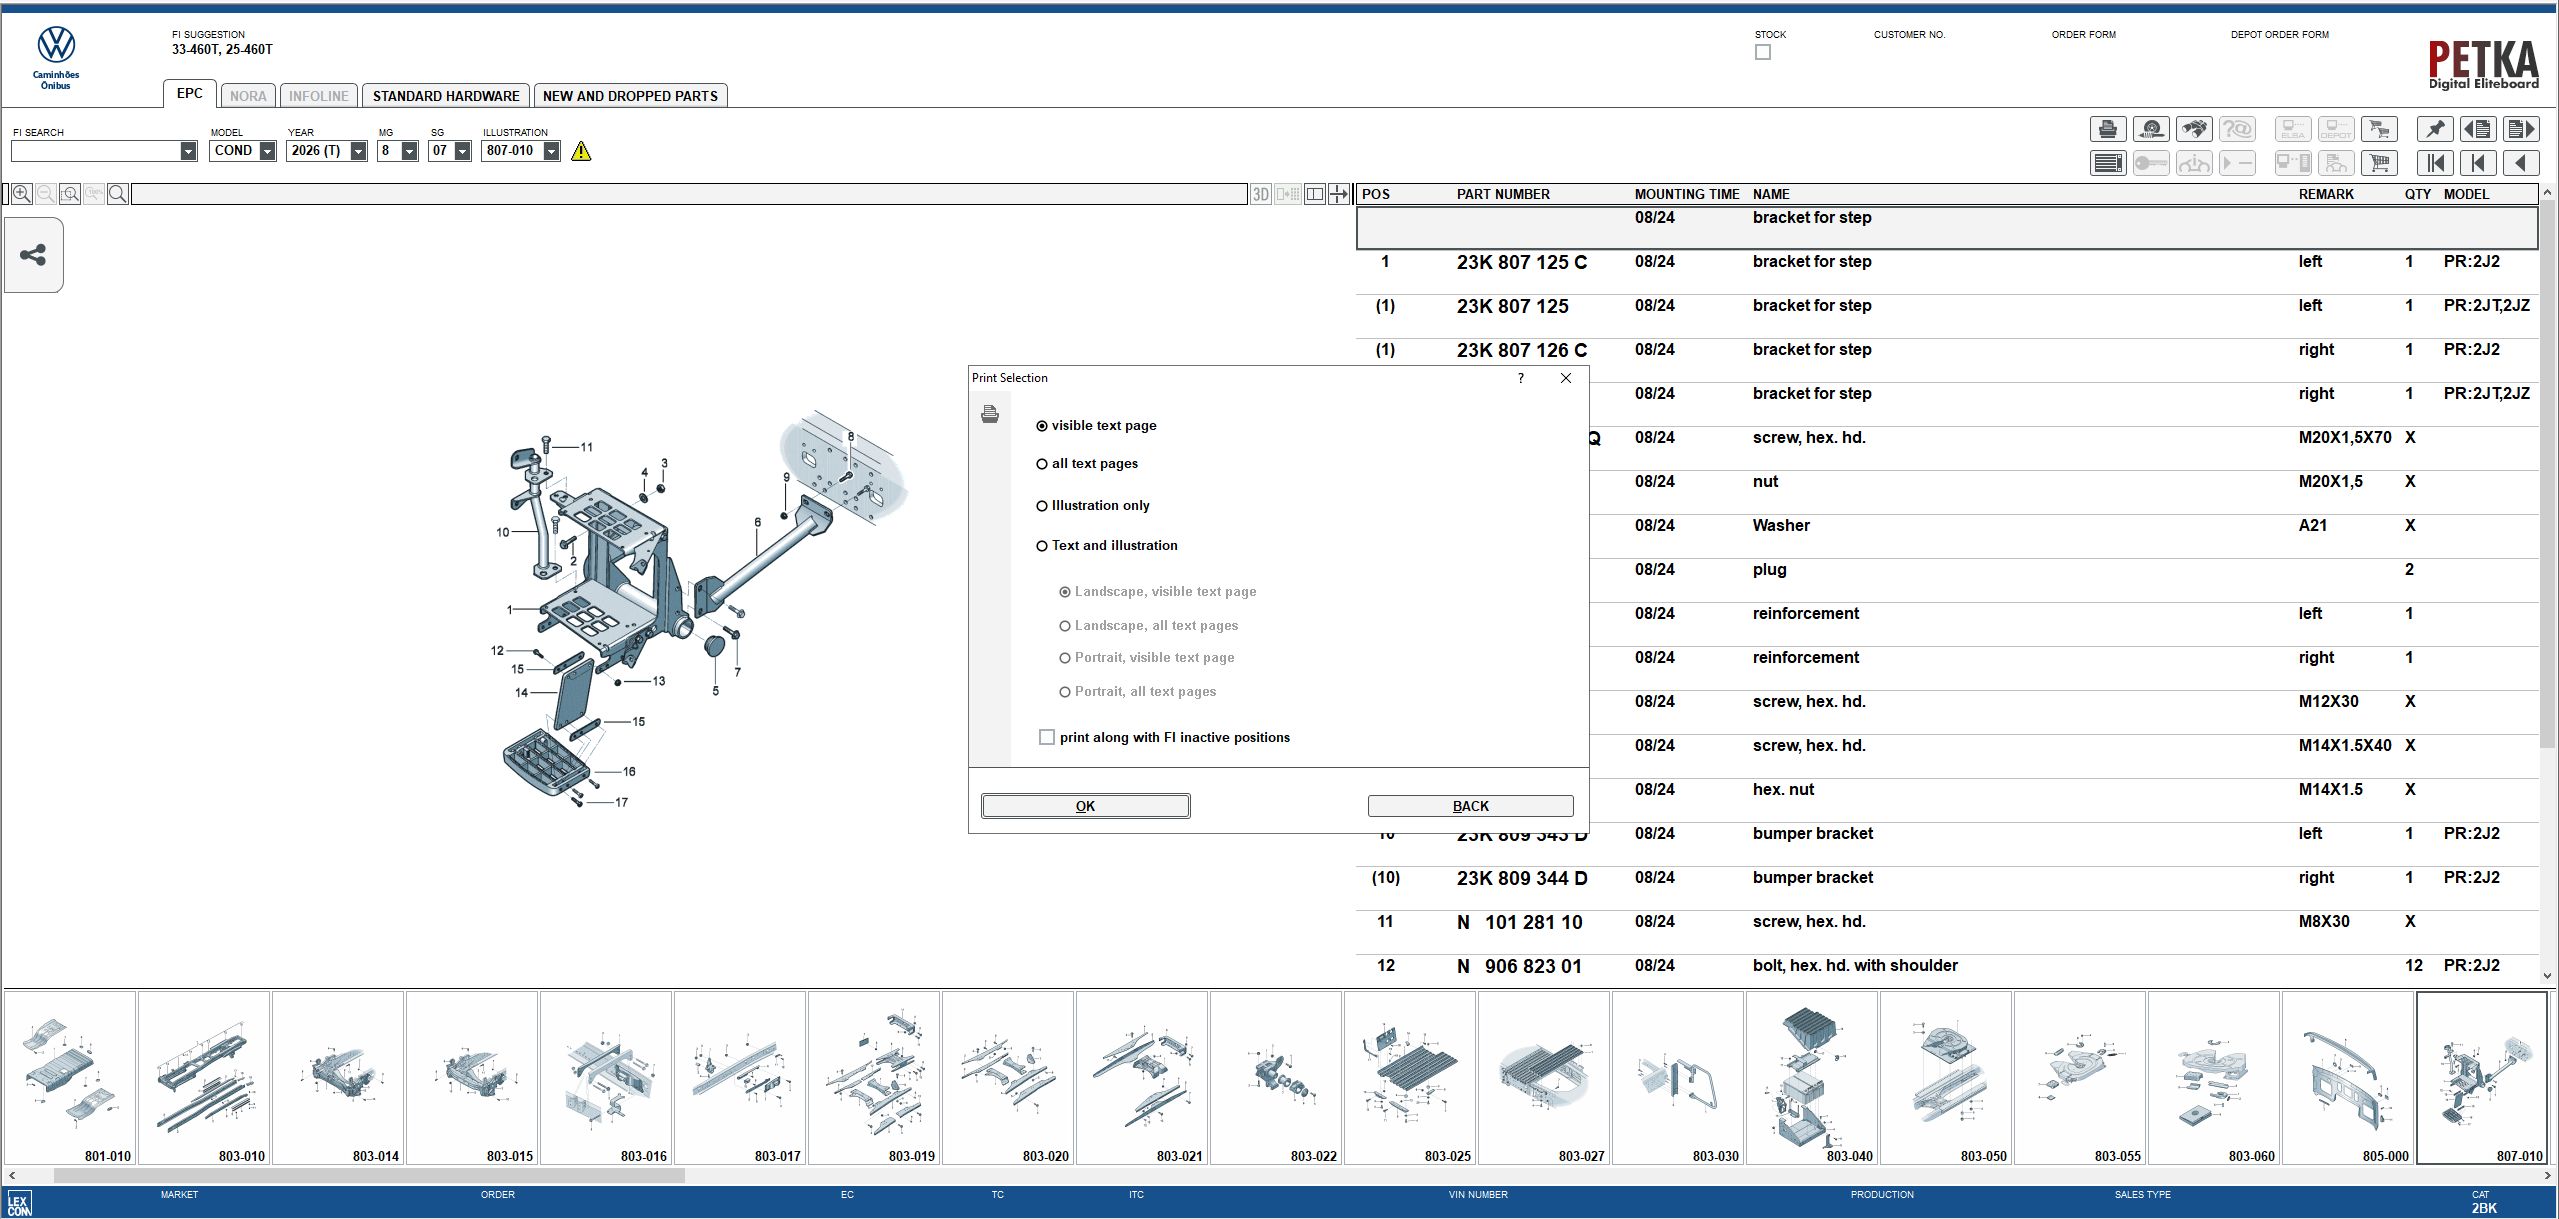Click the BACK button in dialog
2559x1219 pixels.
[1470, 806]
